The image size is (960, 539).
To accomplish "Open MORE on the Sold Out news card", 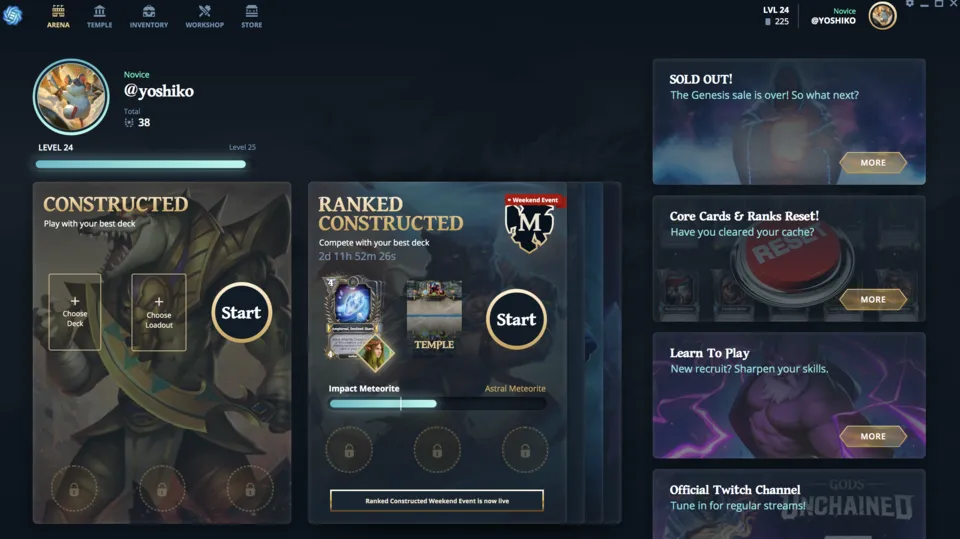I will (873, 162).
